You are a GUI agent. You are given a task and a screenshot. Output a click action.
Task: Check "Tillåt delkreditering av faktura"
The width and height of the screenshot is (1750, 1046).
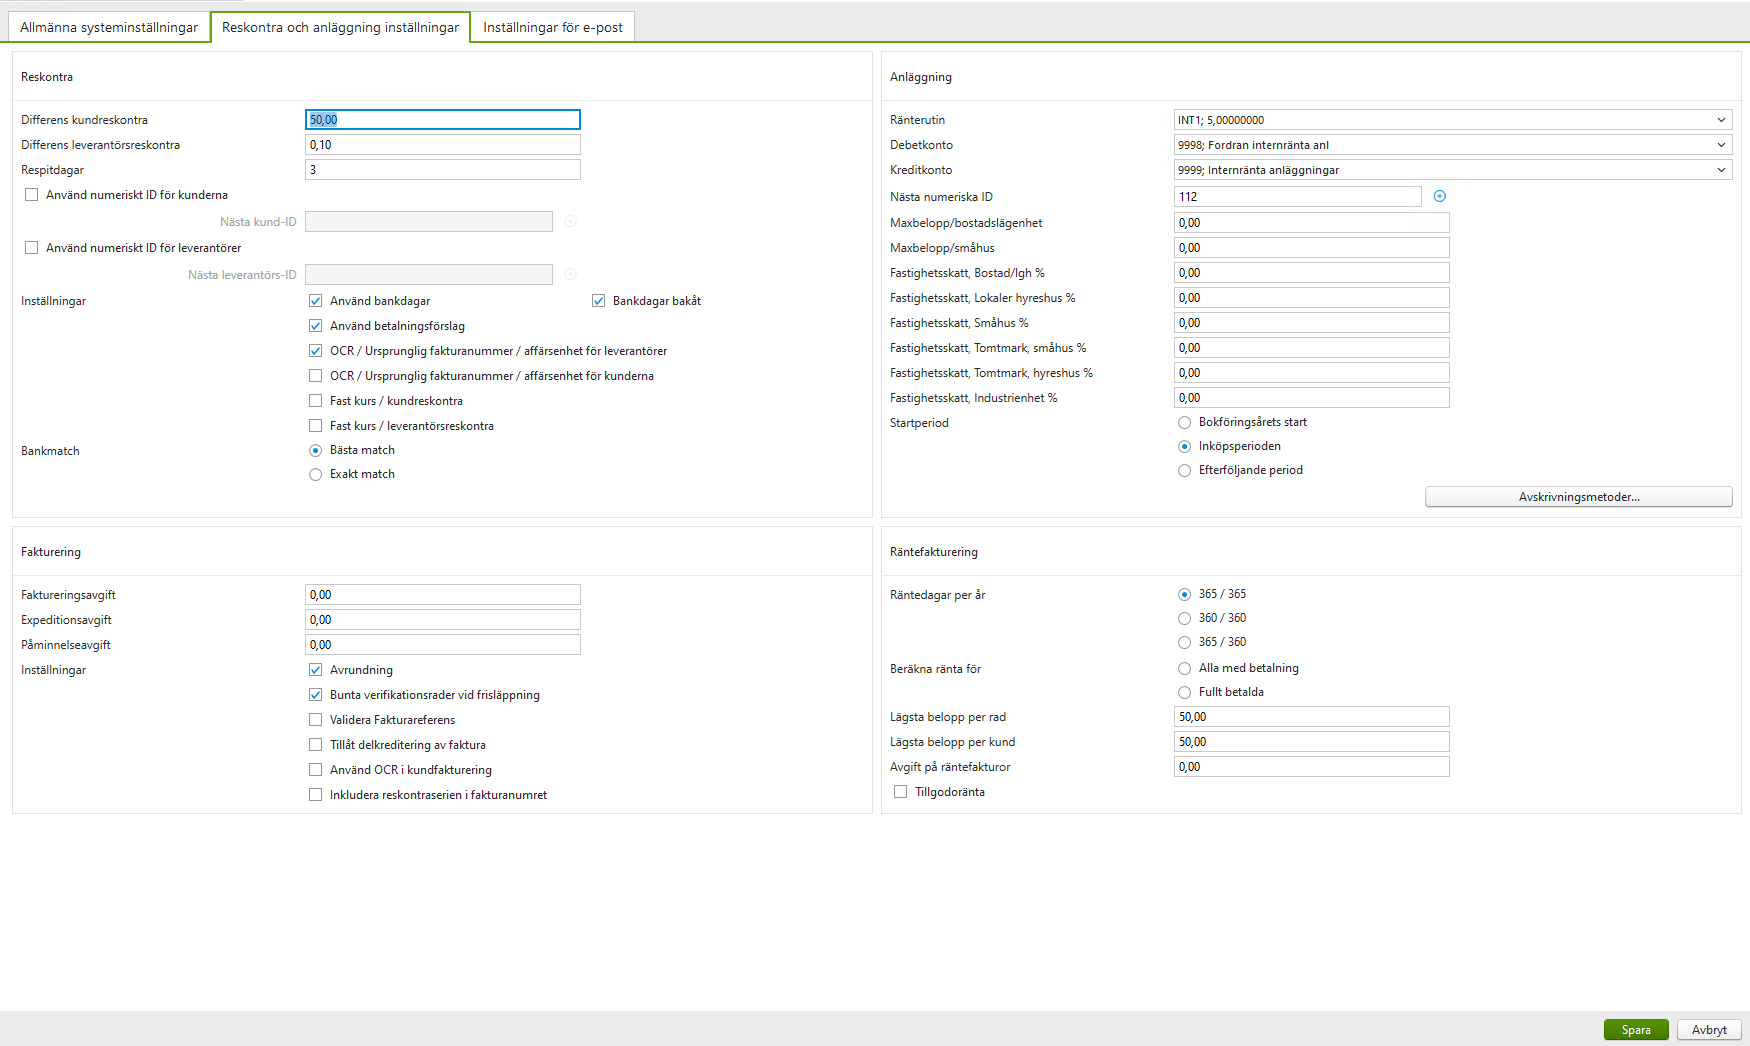pyautogui.click(x=315, y=744)
